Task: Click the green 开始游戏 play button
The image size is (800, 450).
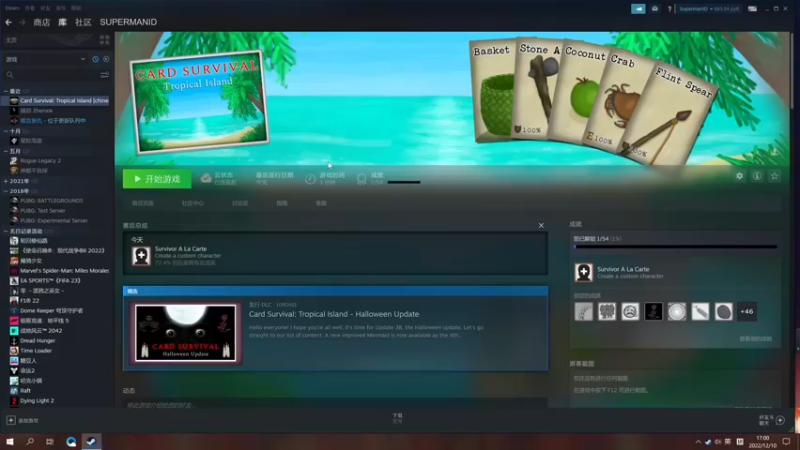Action: 157,179
